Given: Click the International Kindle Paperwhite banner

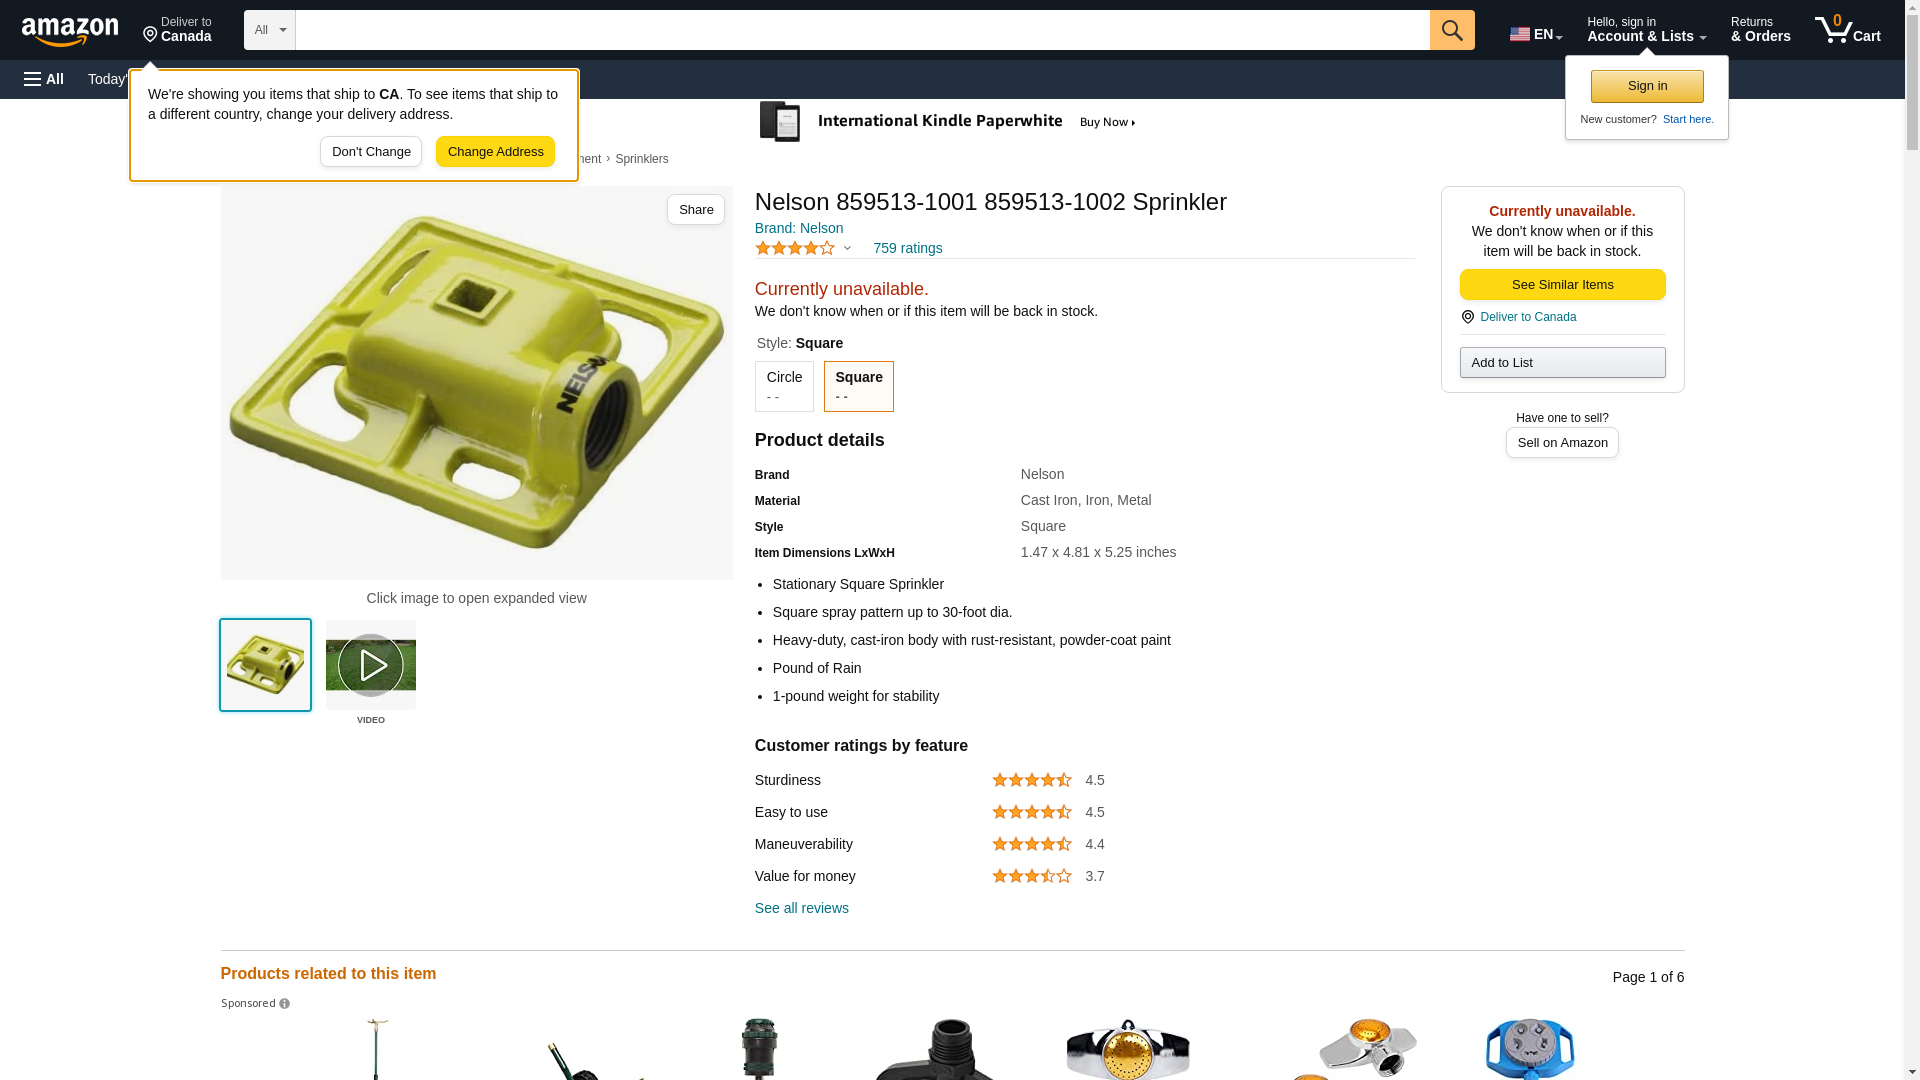Looking at the screenshot, I should click(948, 122).
